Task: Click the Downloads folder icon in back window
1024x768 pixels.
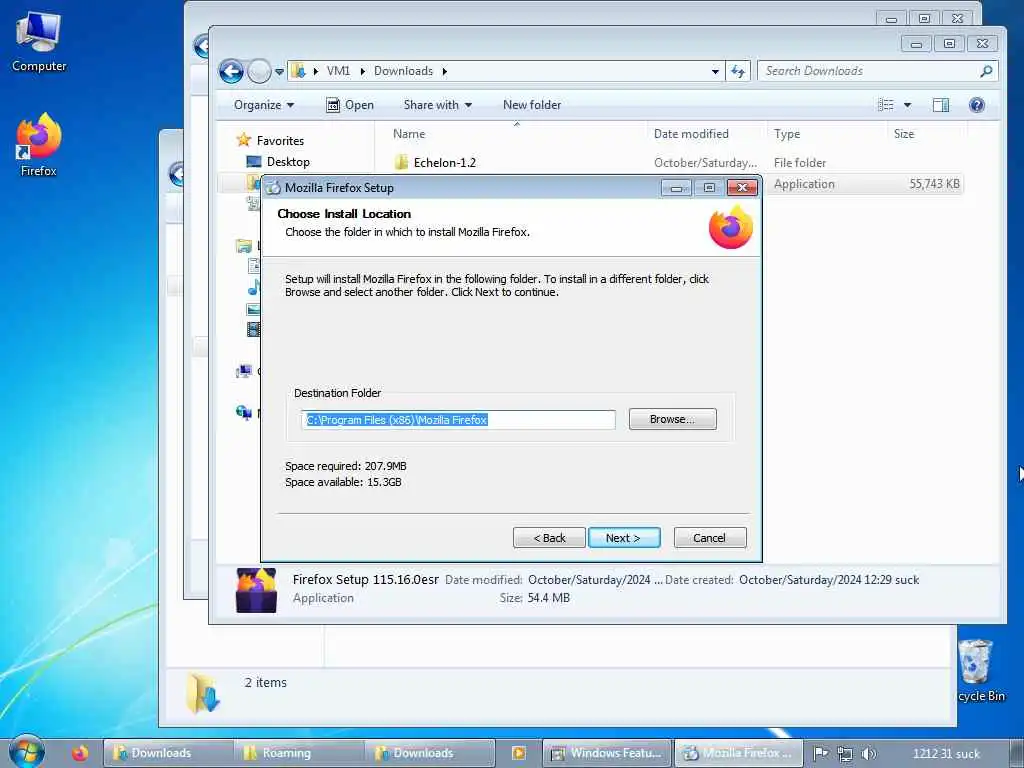Action: 203,694
